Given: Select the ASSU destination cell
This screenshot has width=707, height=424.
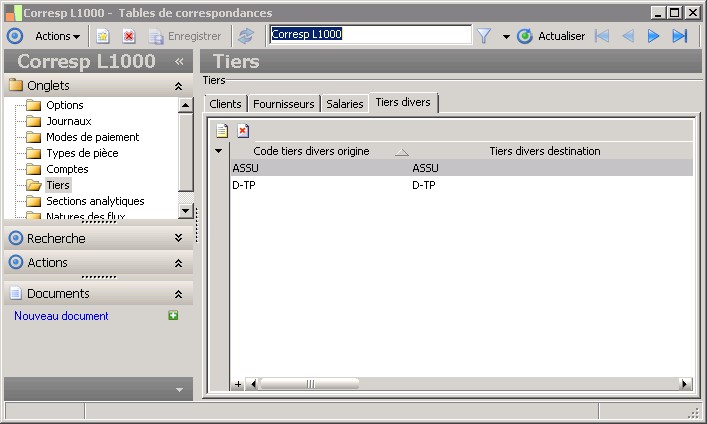Looking at the screenshot, I should click(552, 168).
